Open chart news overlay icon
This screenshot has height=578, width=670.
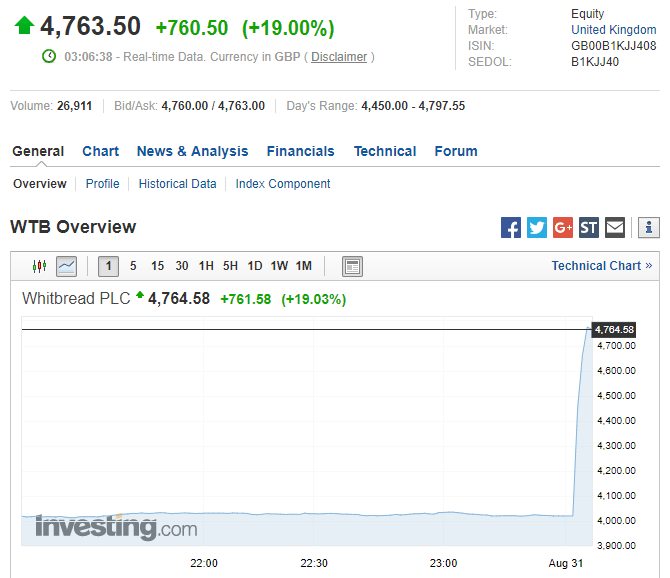(x=352, y=266)
